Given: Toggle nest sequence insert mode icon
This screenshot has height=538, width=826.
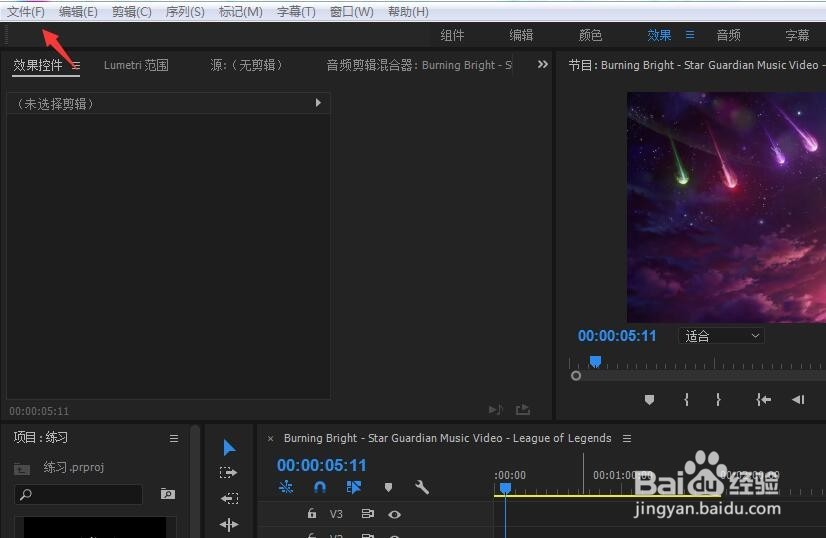Looking at the screenshot, I should [x=286, y=487].
